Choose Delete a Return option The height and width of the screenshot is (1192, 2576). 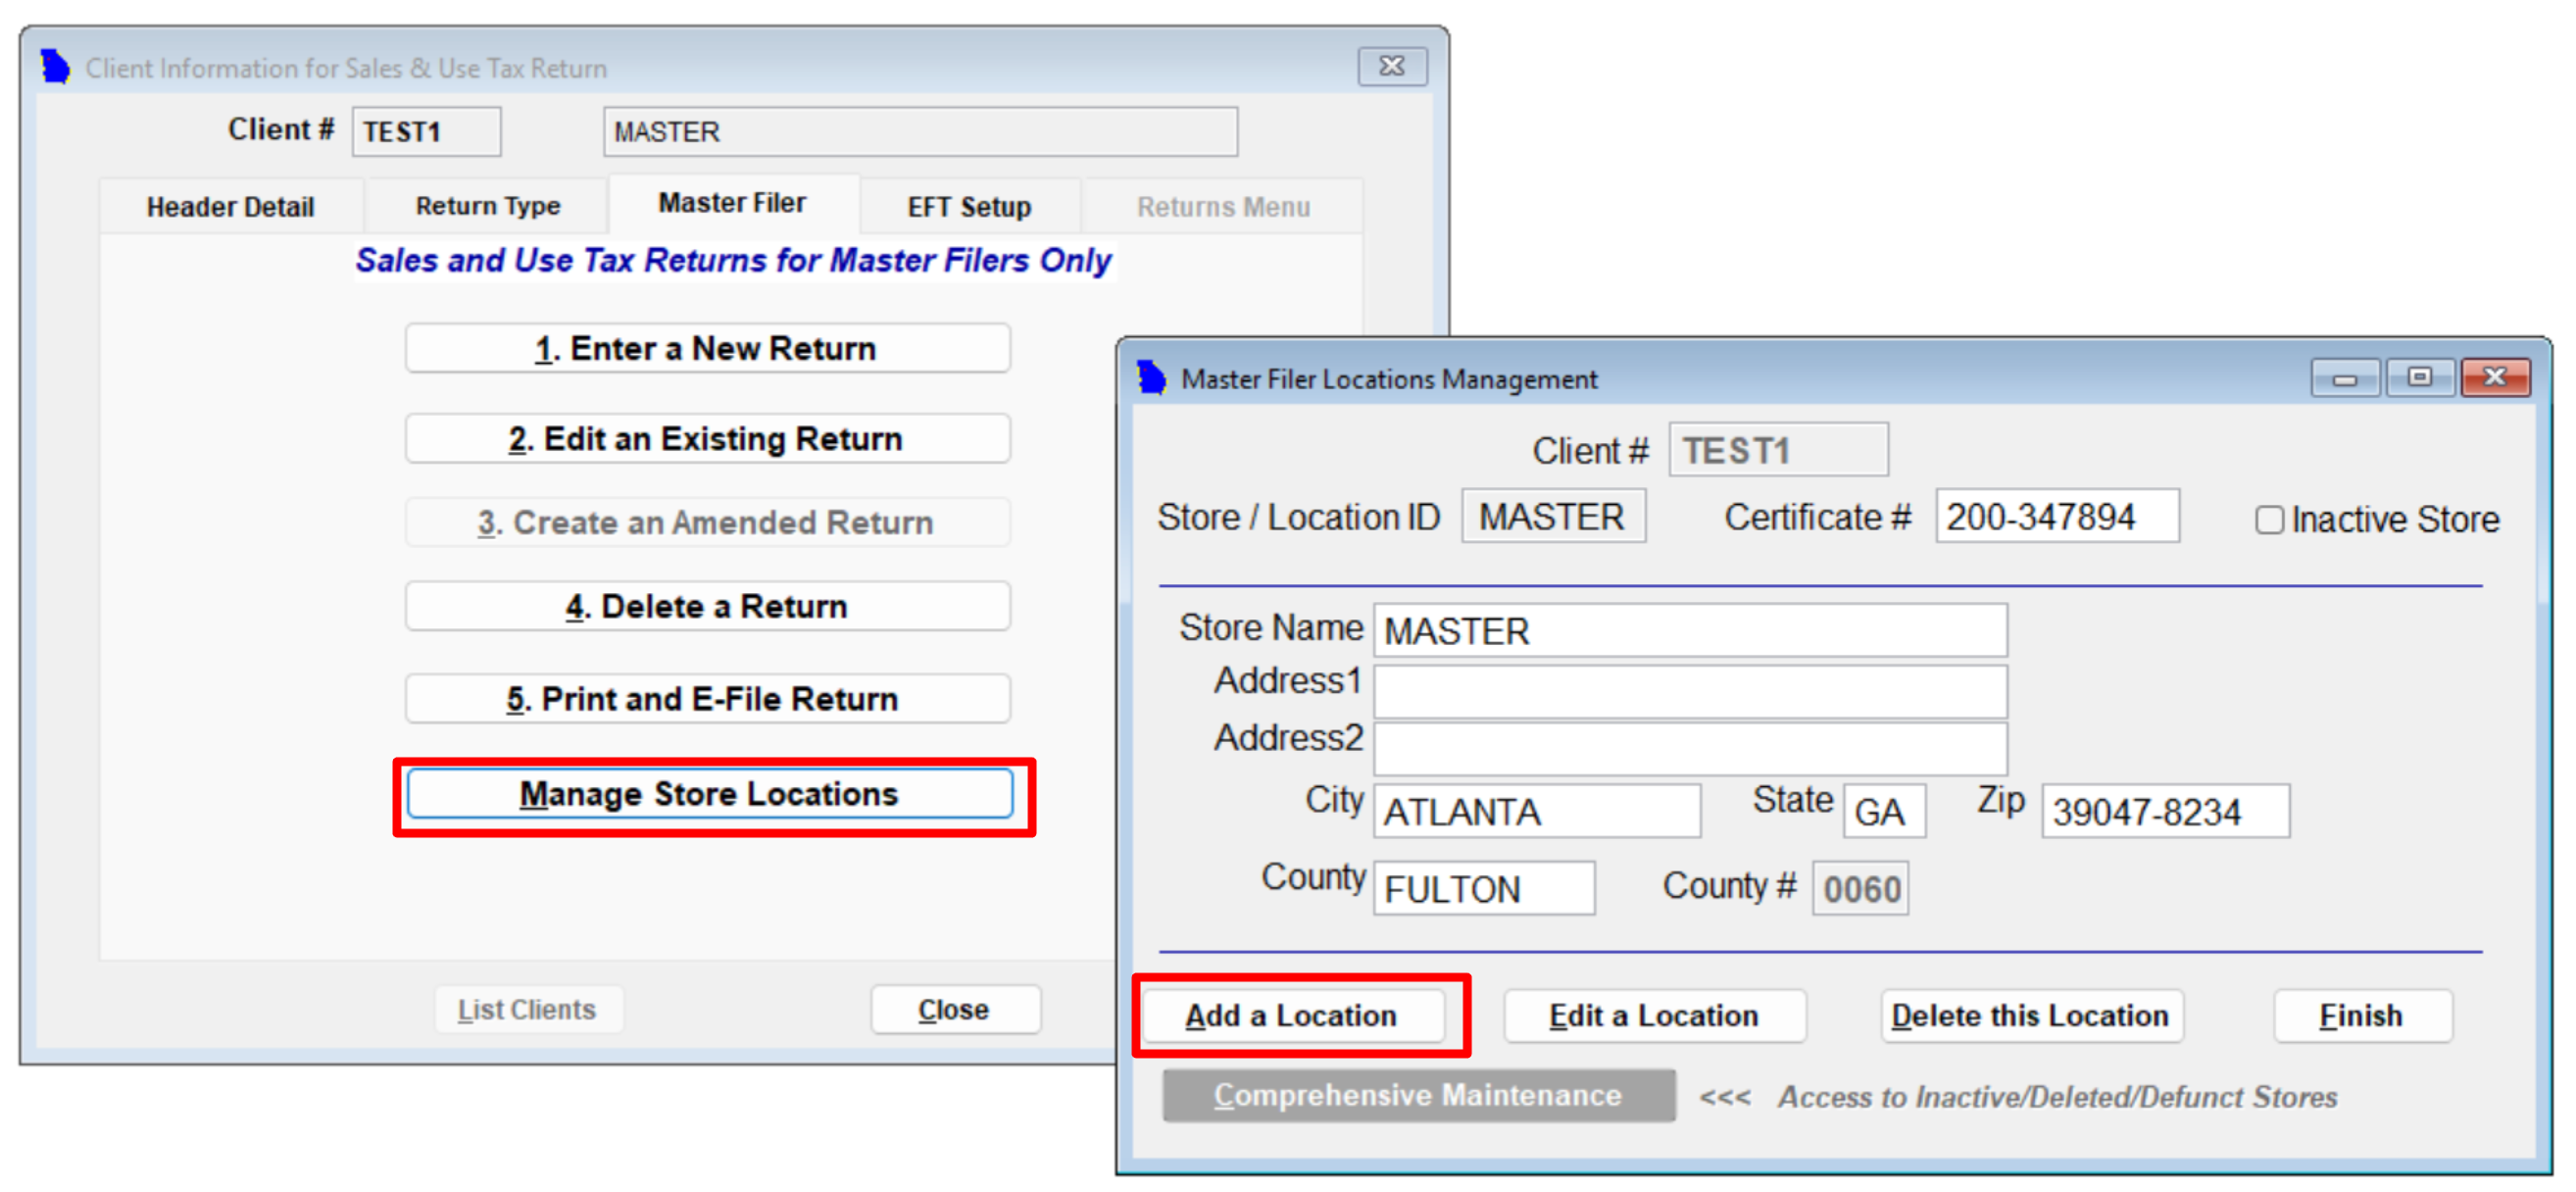click(x=707, y=607)
